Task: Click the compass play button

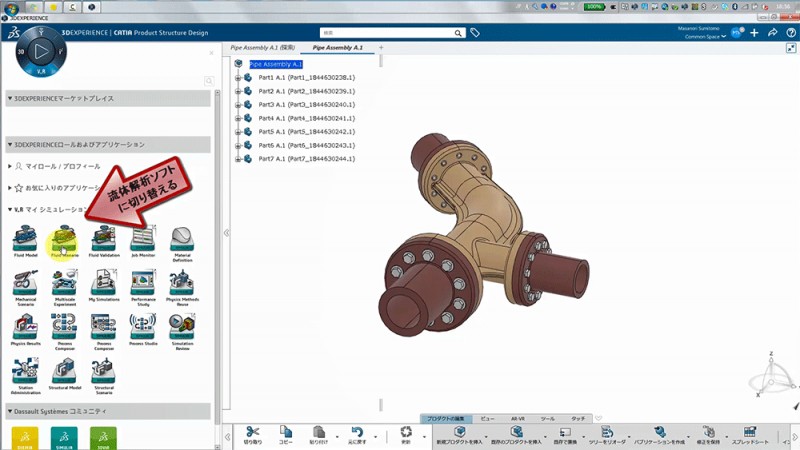Action: tap(41, 51)
